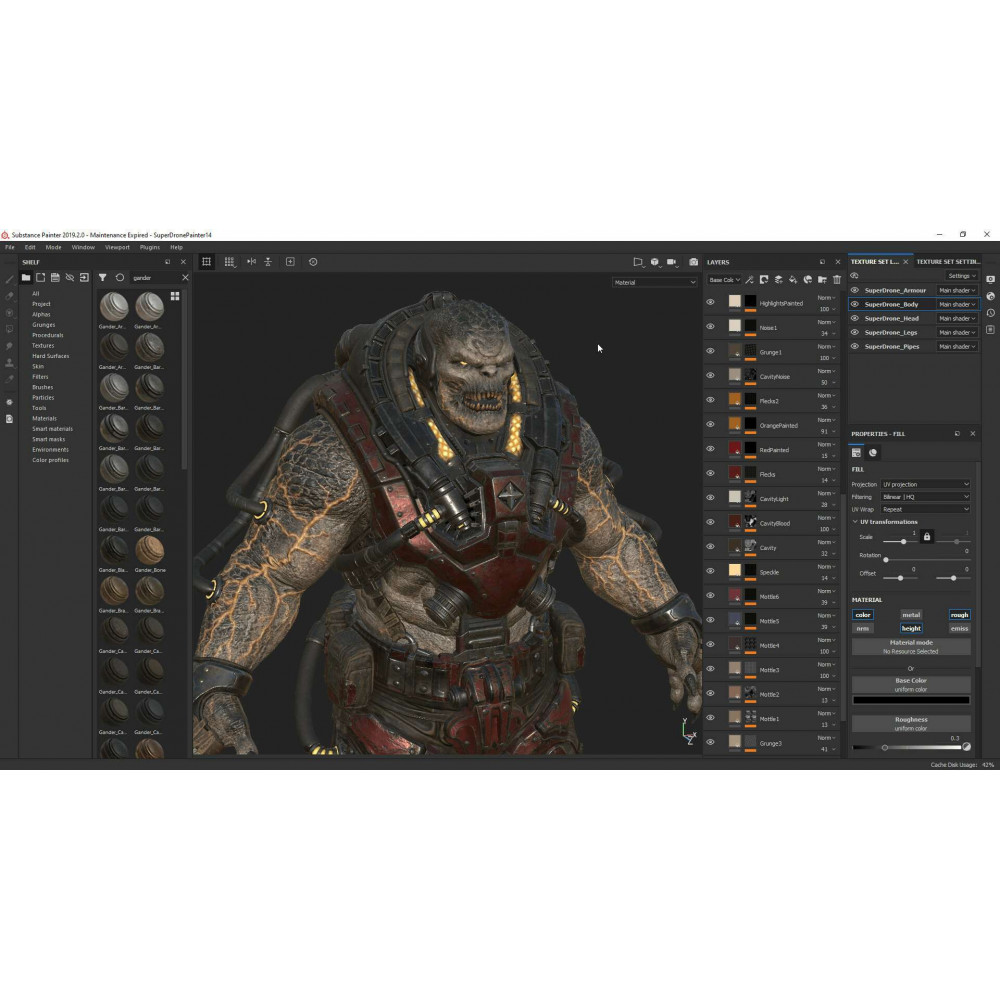Open the Projection dropdown showing UV projection
The image size is (1000, 1000).
tap(925, 484)
